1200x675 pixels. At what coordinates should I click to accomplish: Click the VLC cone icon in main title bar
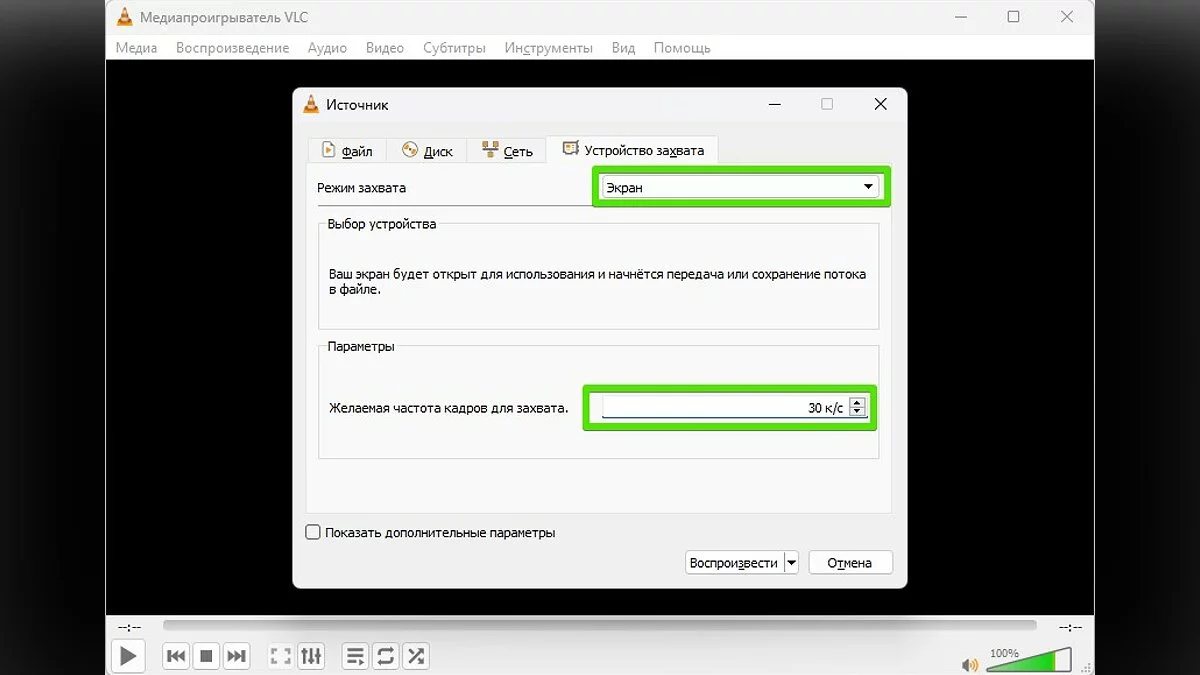(x=124, y=16)
